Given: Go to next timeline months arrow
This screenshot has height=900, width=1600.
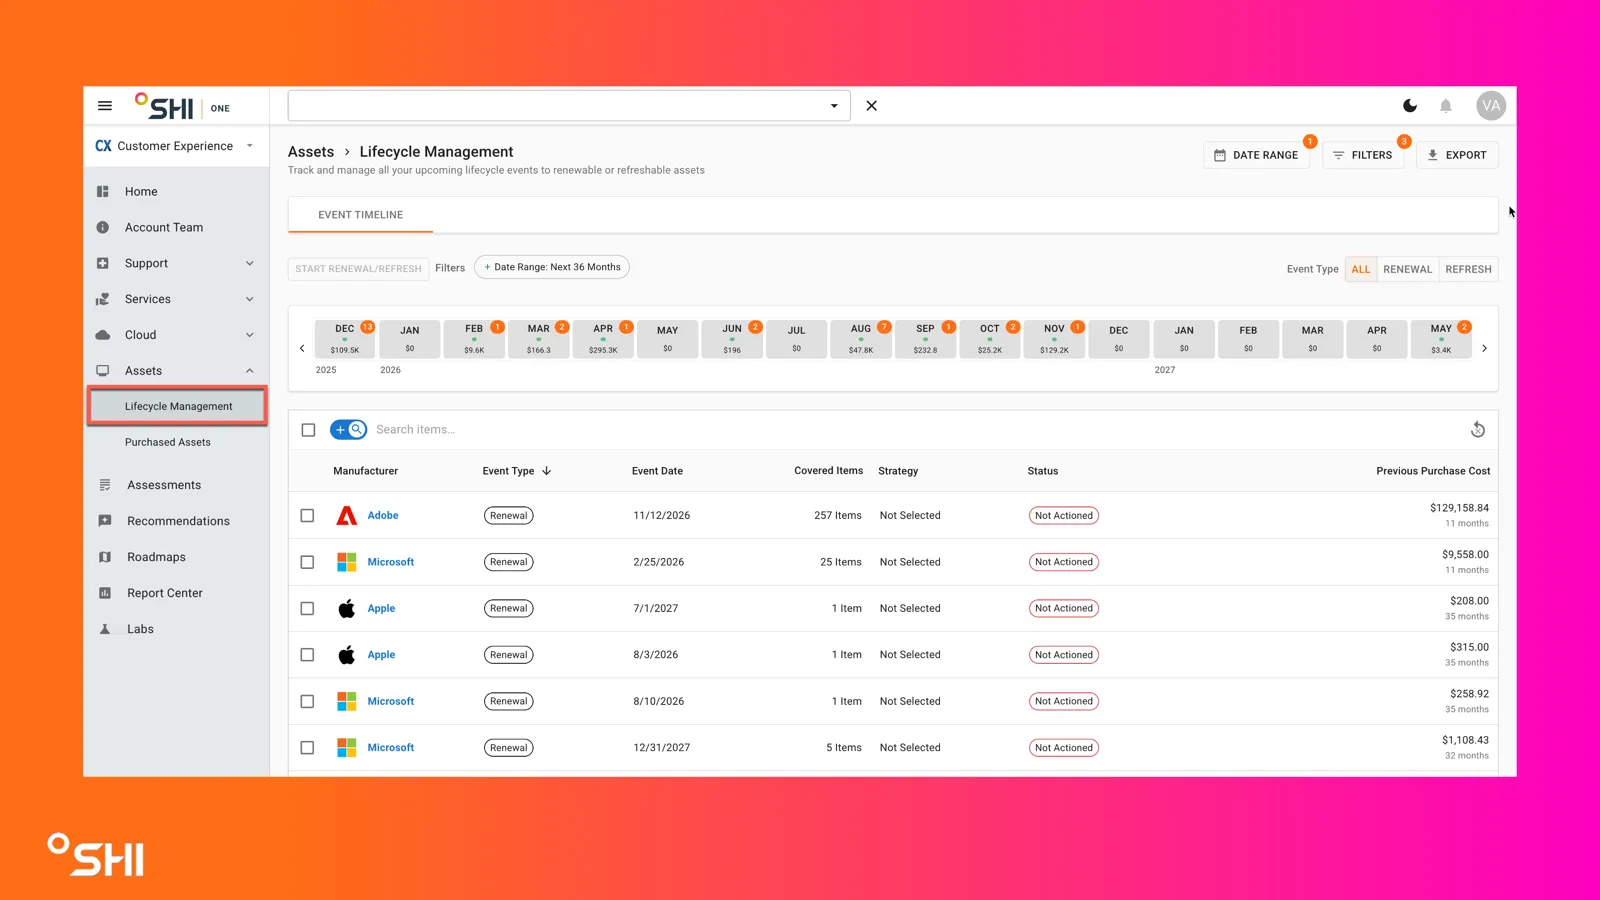Looking at the screenshot, I should coord(1484,349).
